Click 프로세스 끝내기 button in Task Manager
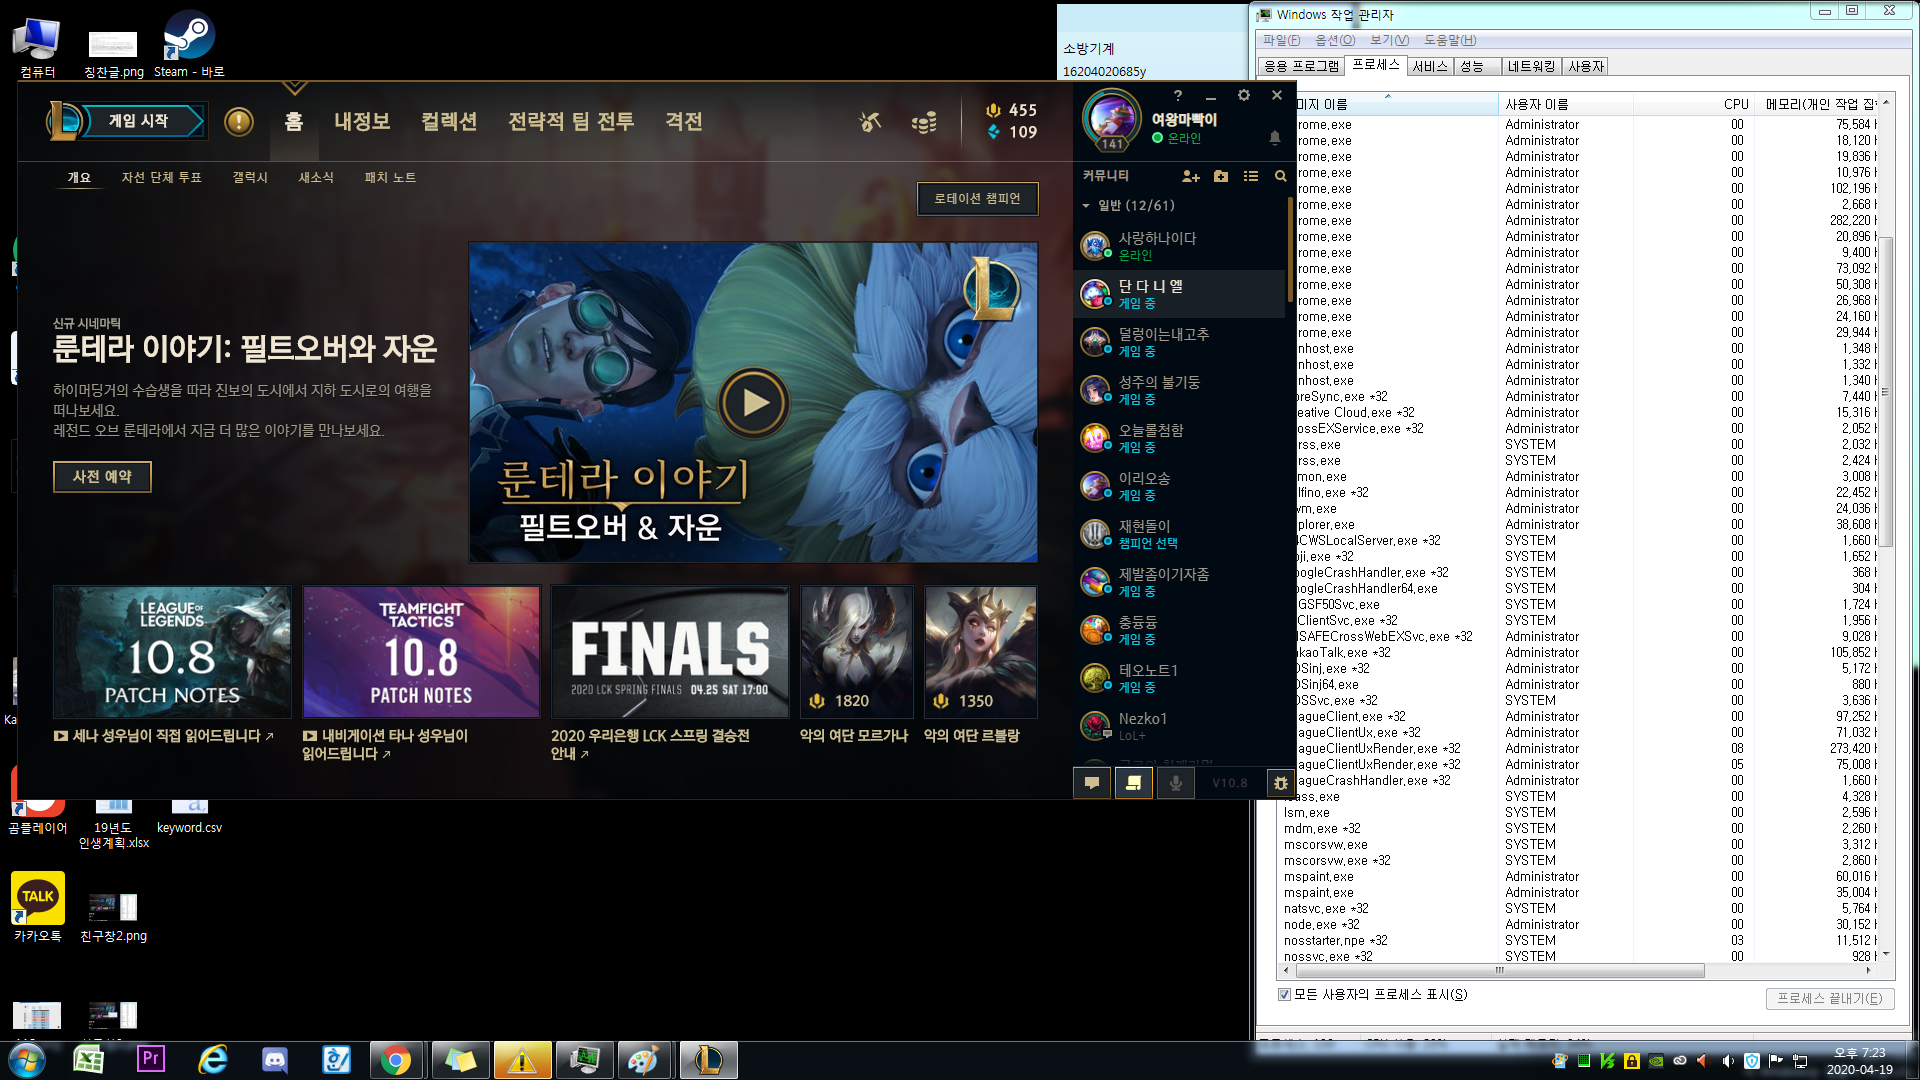 1829,999
